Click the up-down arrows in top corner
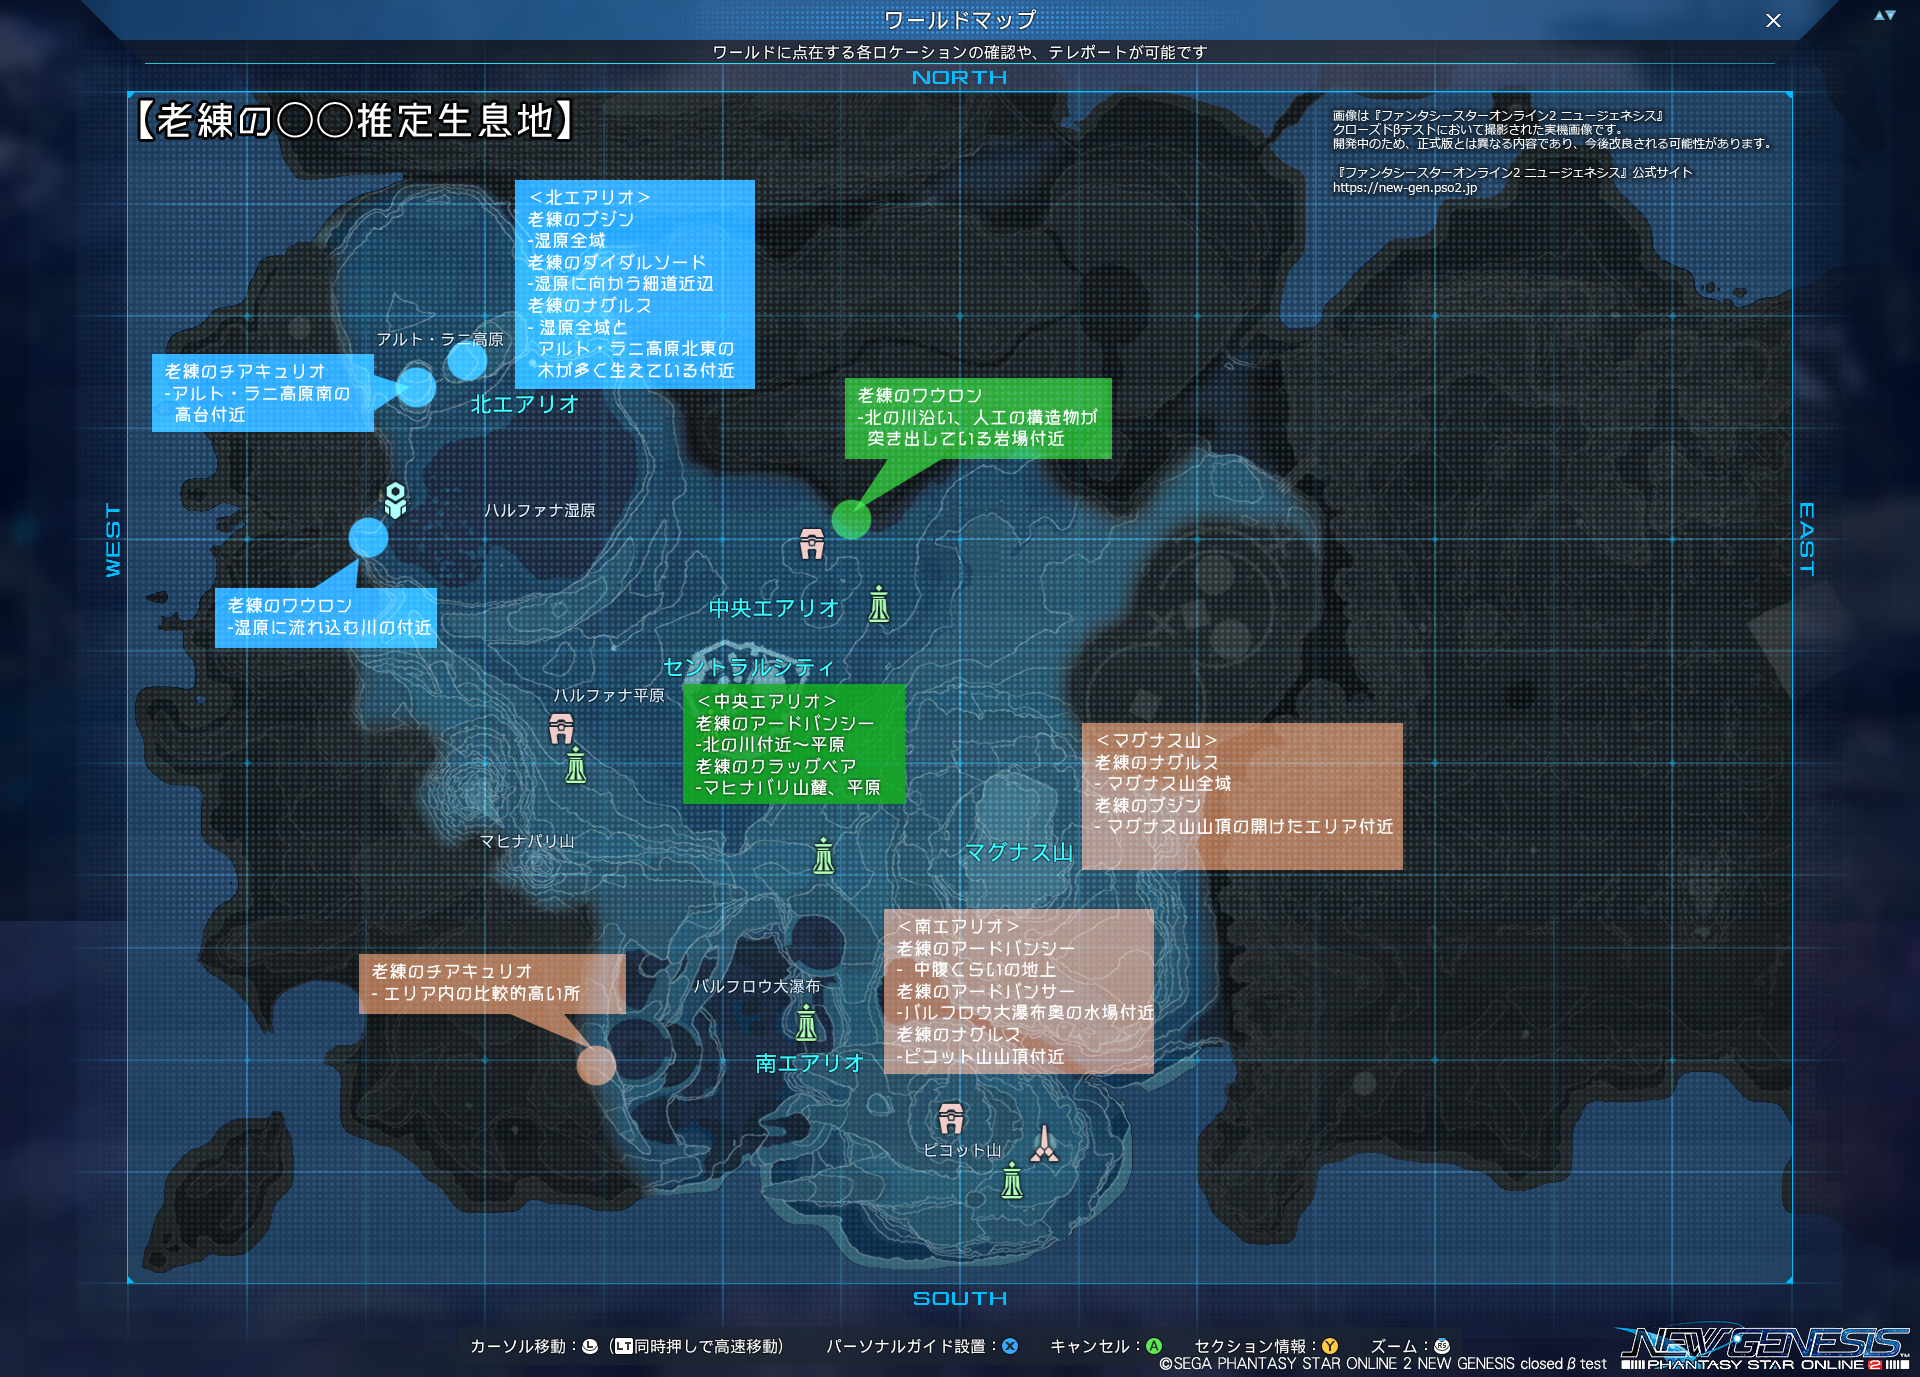 pos(1885,15)
